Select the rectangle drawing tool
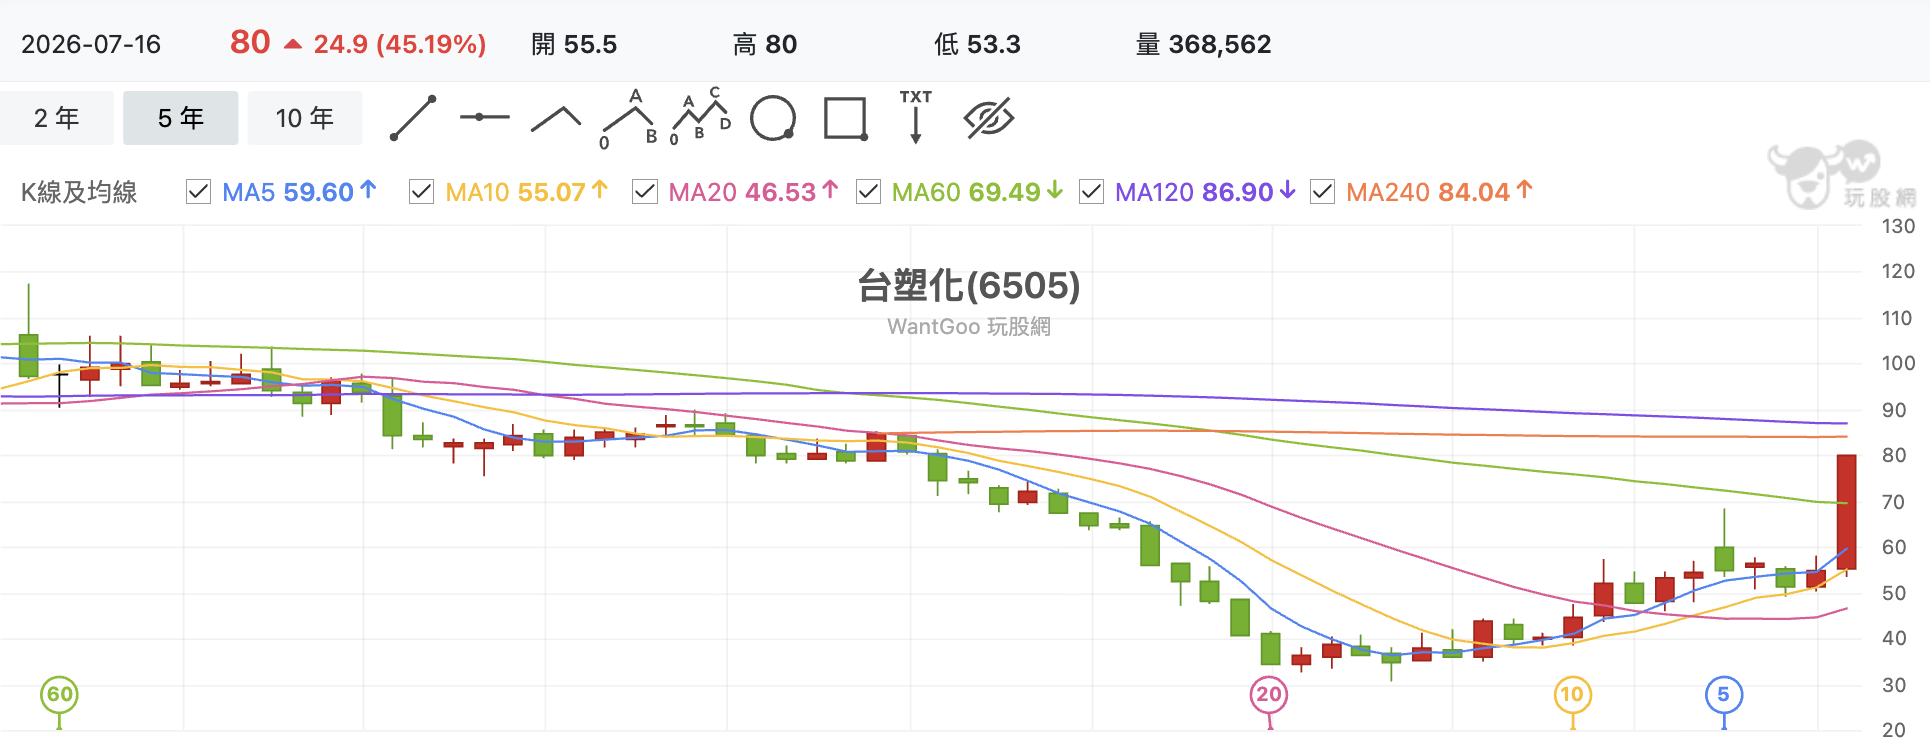This screenshot has height=750, width=1930. pos(845,118)
